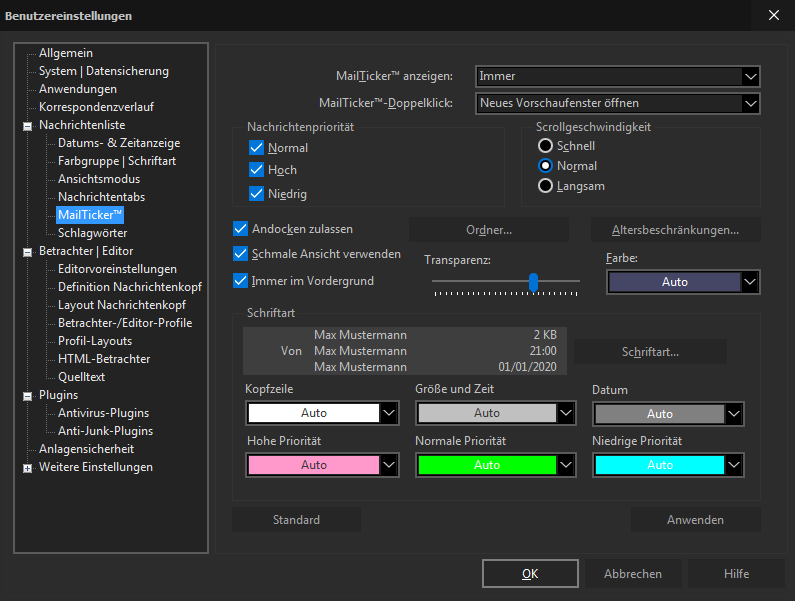The width and height of the screenshot is (795, 601).
Task: Select Layout Nachrichtenkopf entry
Action: [122, 305]
